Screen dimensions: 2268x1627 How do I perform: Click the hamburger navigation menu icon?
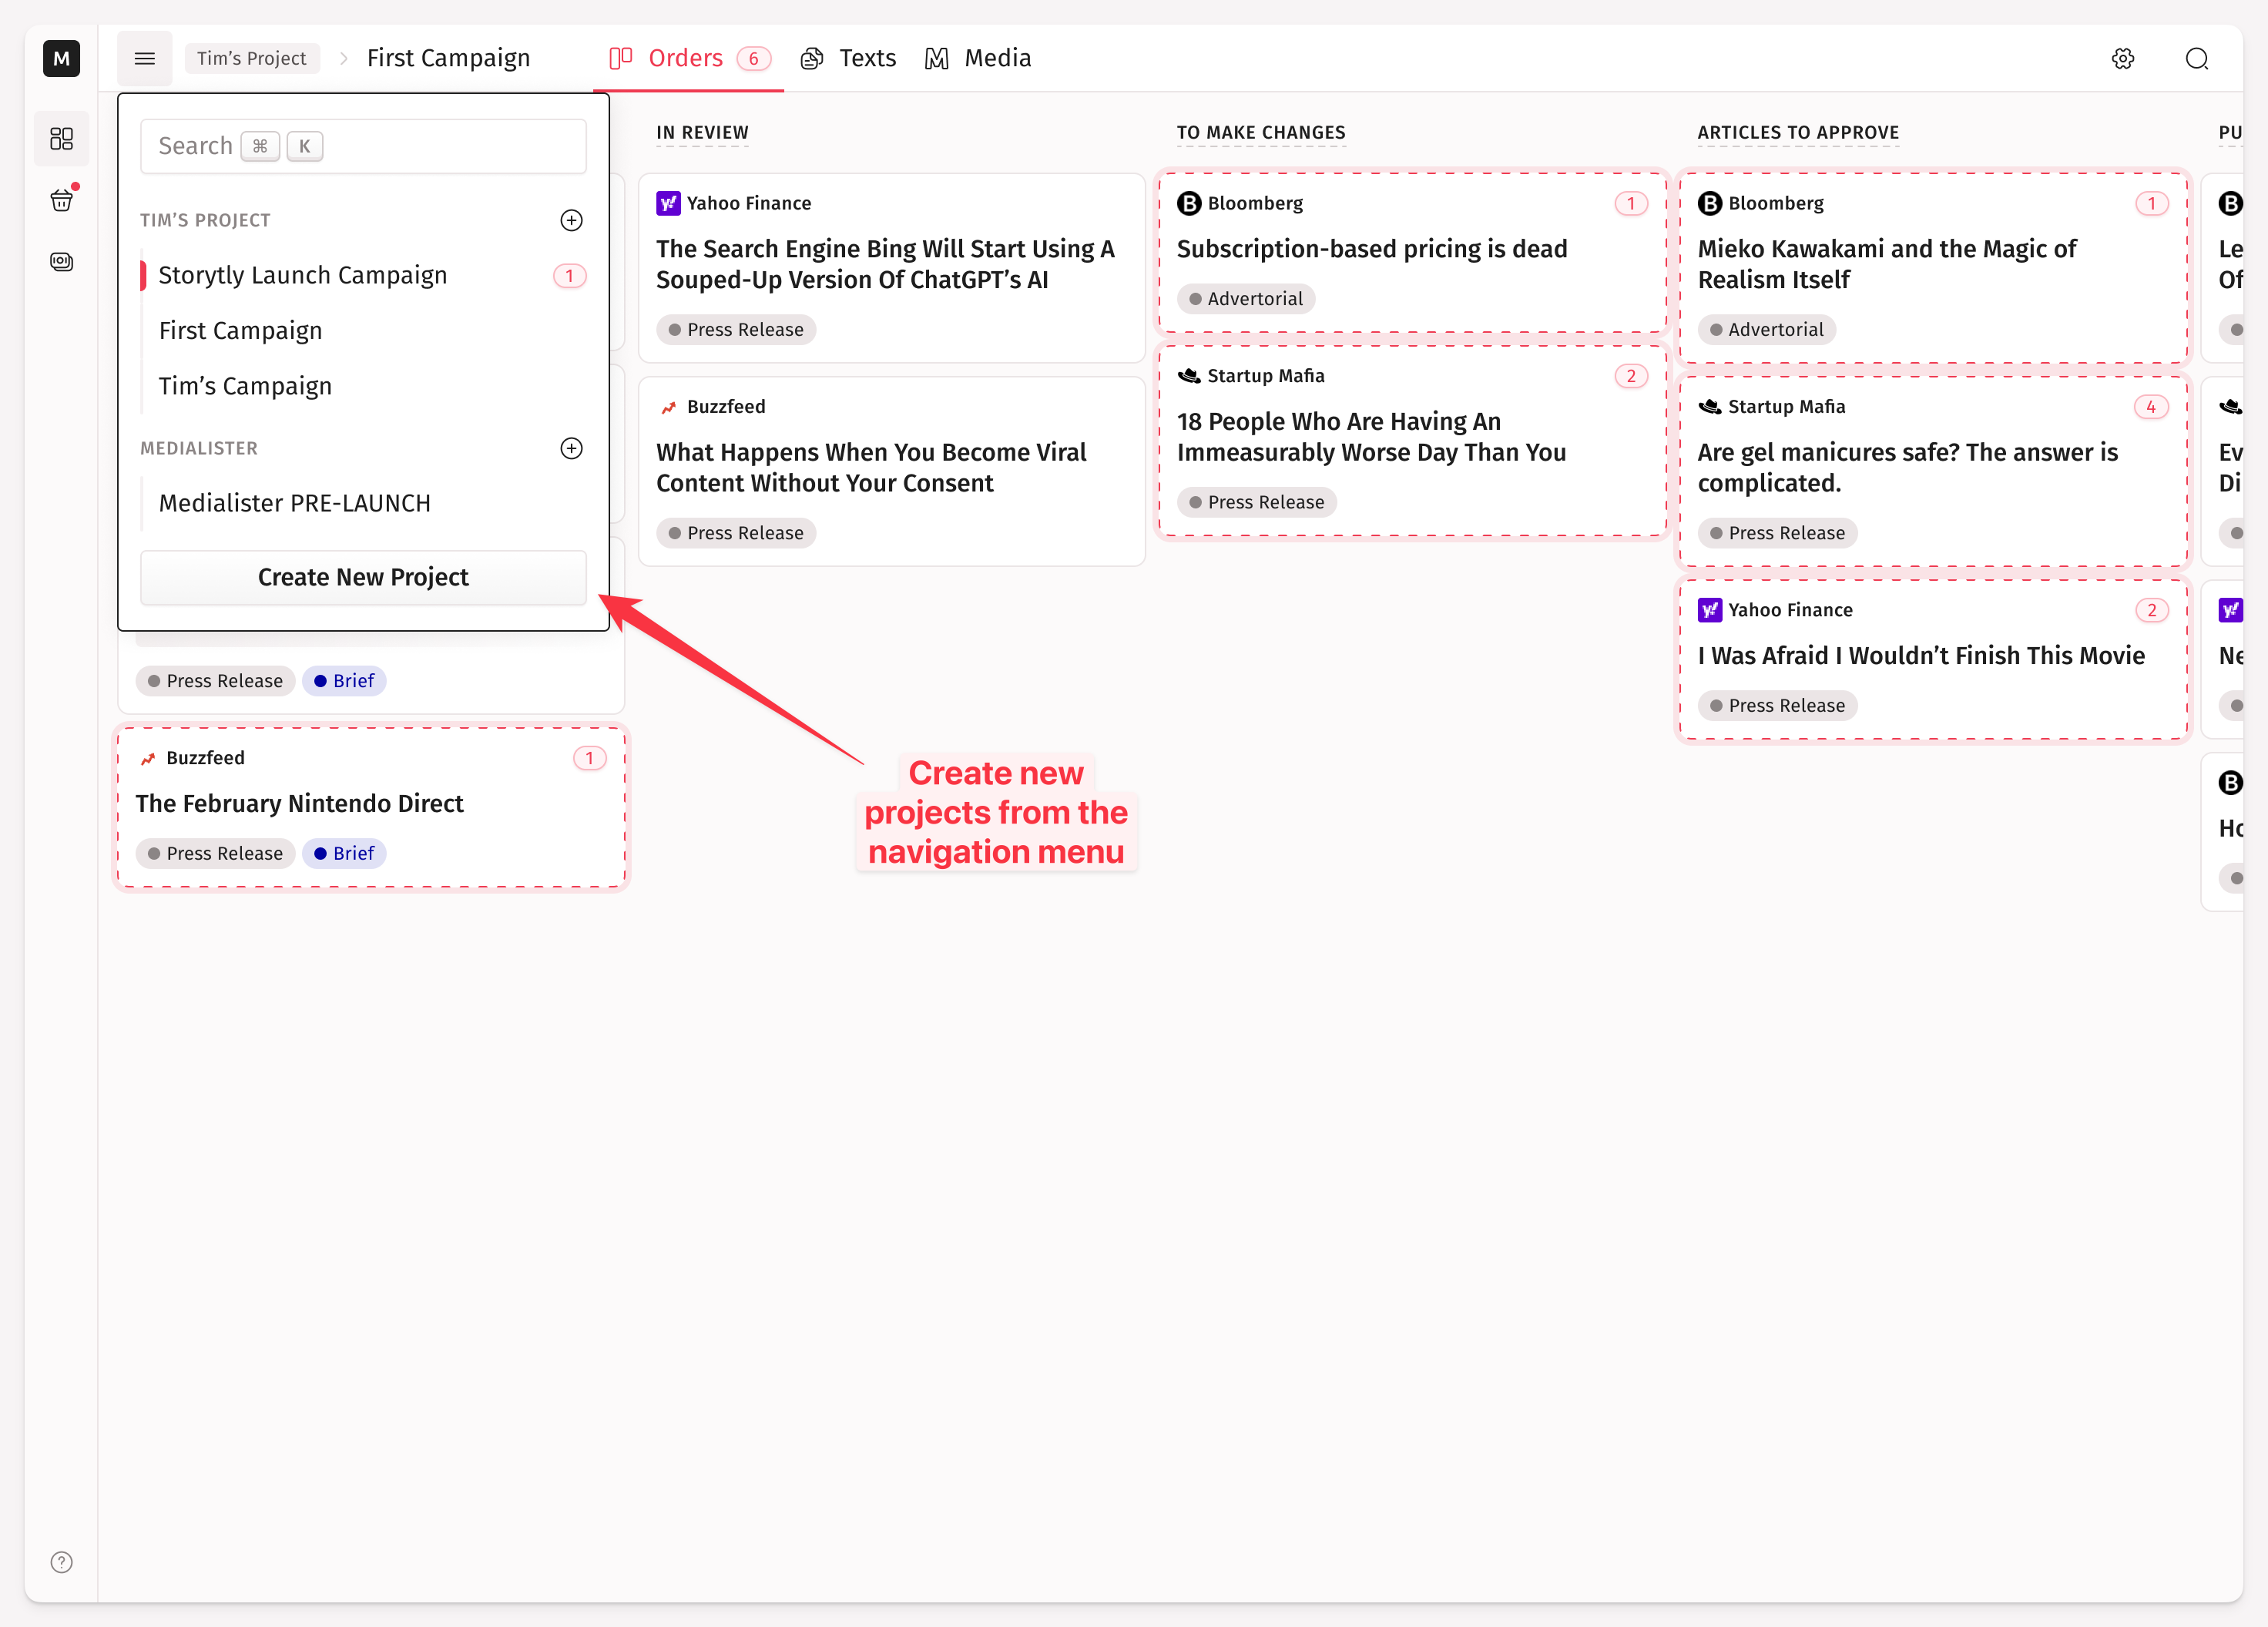pos(144,58)
